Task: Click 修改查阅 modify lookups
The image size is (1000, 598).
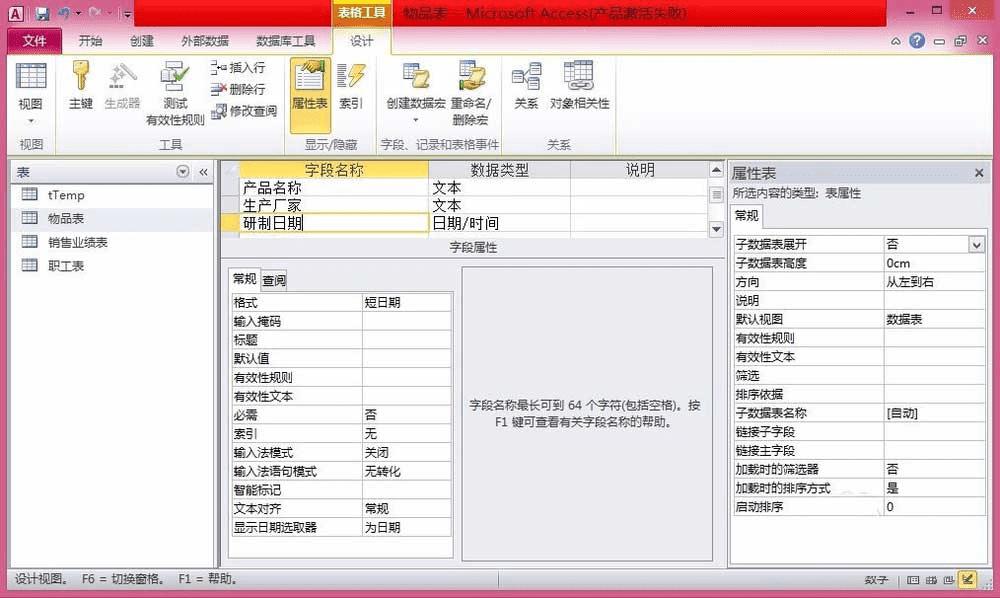Action: click(244, 111)
